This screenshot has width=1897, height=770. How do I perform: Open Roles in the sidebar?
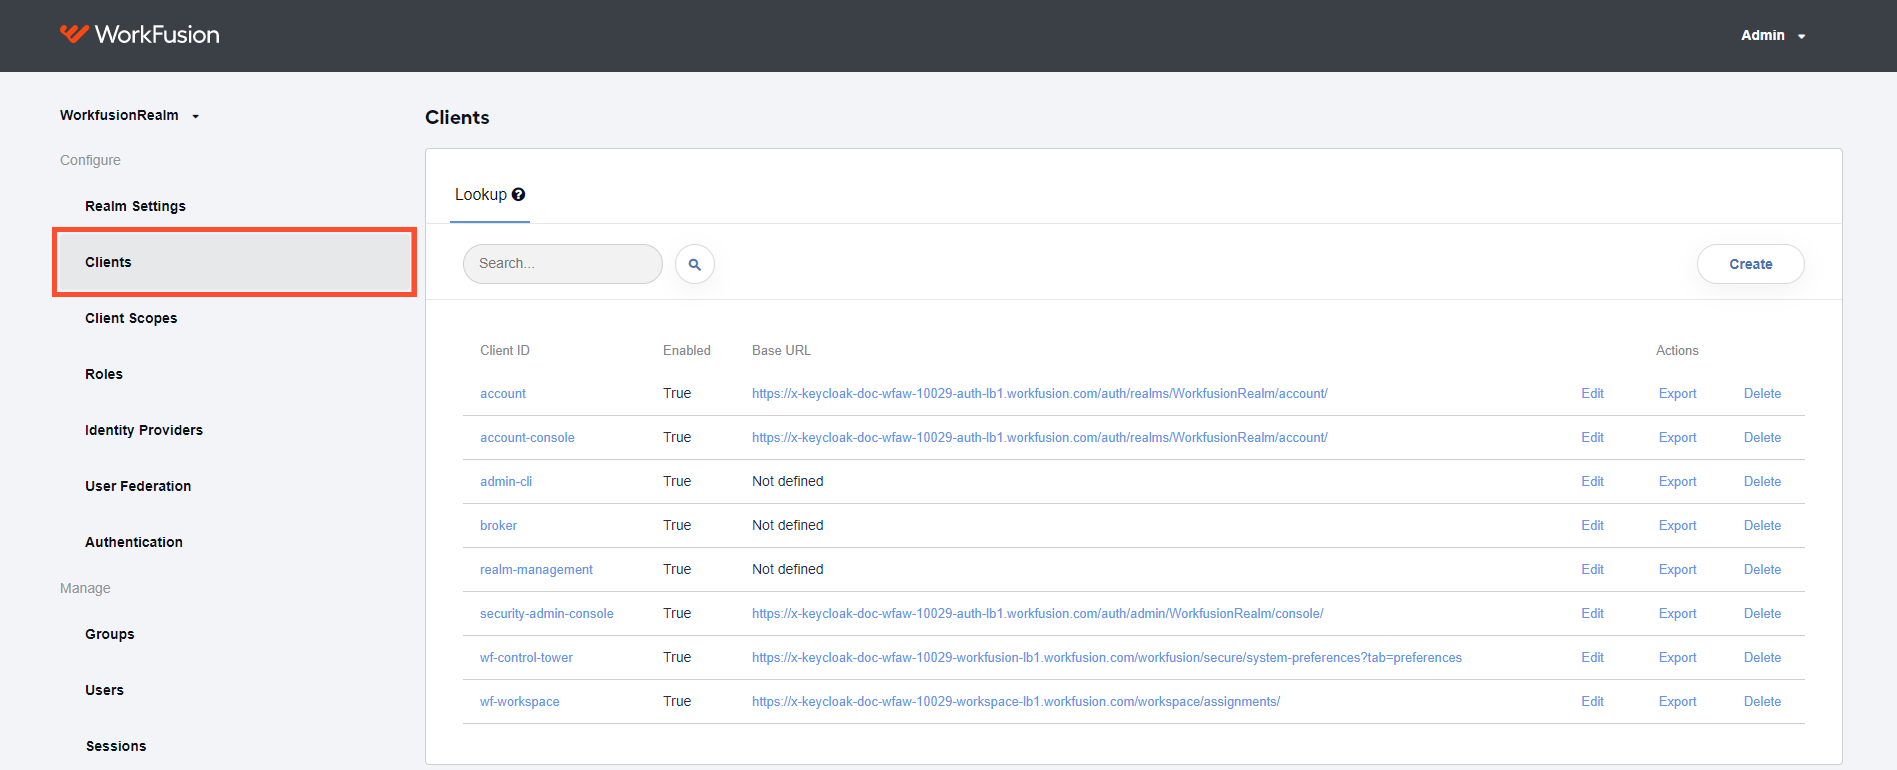(x=104, y=374)
